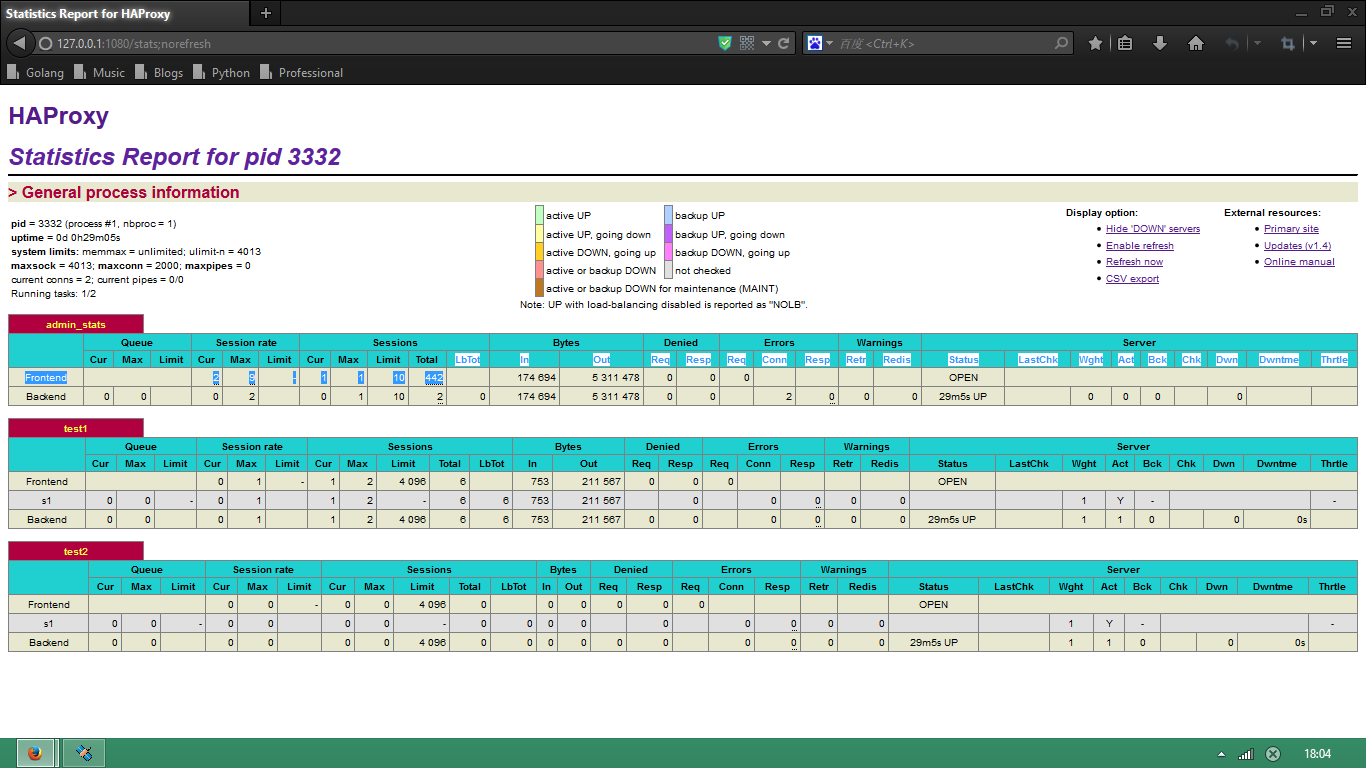Click the page reload icon
Screen dimensions: 1366x768
783,43
